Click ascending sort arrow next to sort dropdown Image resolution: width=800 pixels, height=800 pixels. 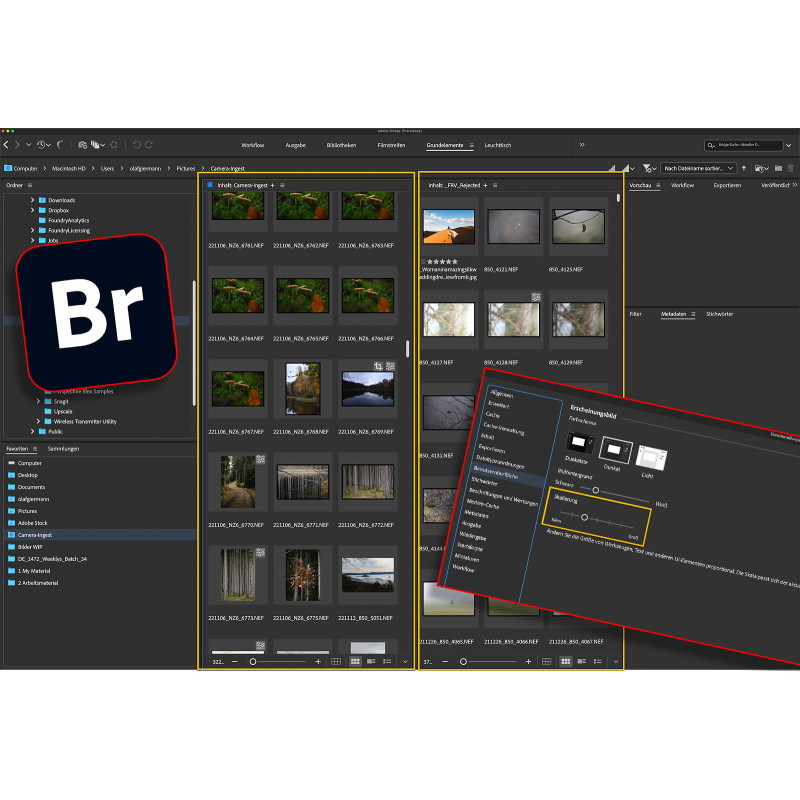click(743, 168)
